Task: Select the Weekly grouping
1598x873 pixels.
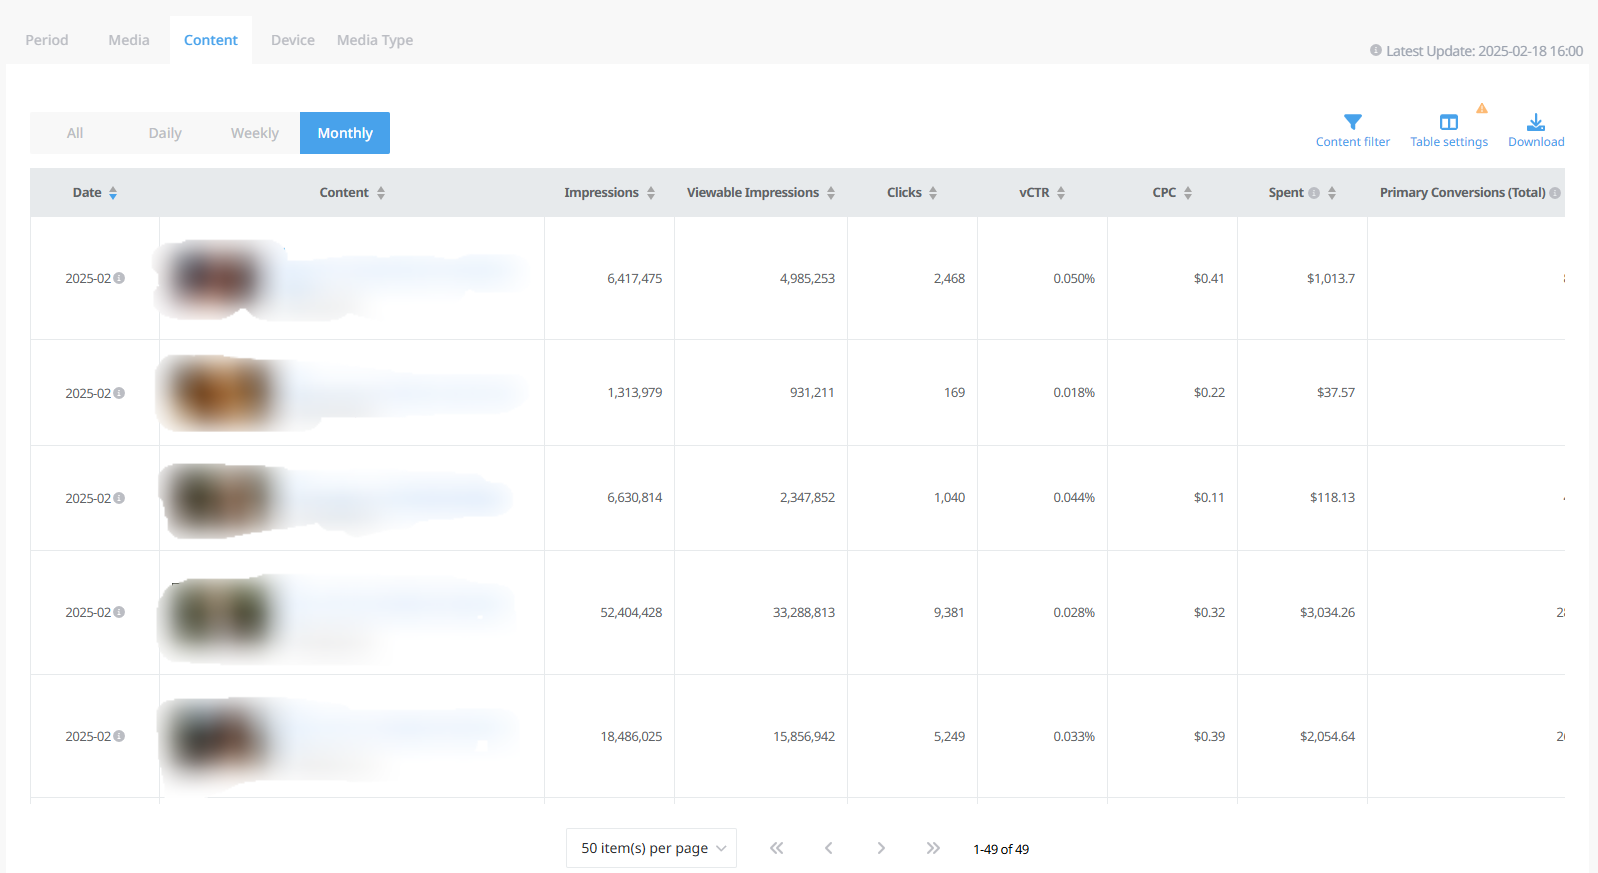Action: (x=255, y=133)
